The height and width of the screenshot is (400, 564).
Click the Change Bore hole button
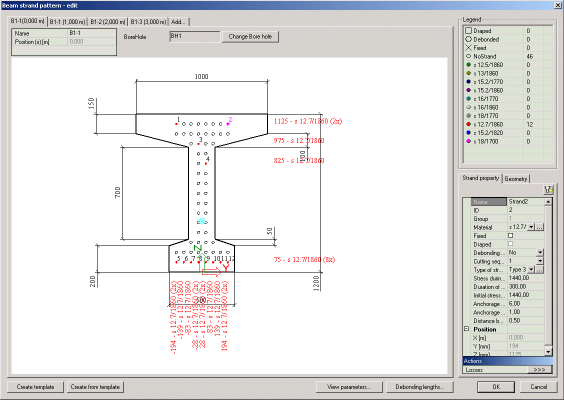coord(250,37)
